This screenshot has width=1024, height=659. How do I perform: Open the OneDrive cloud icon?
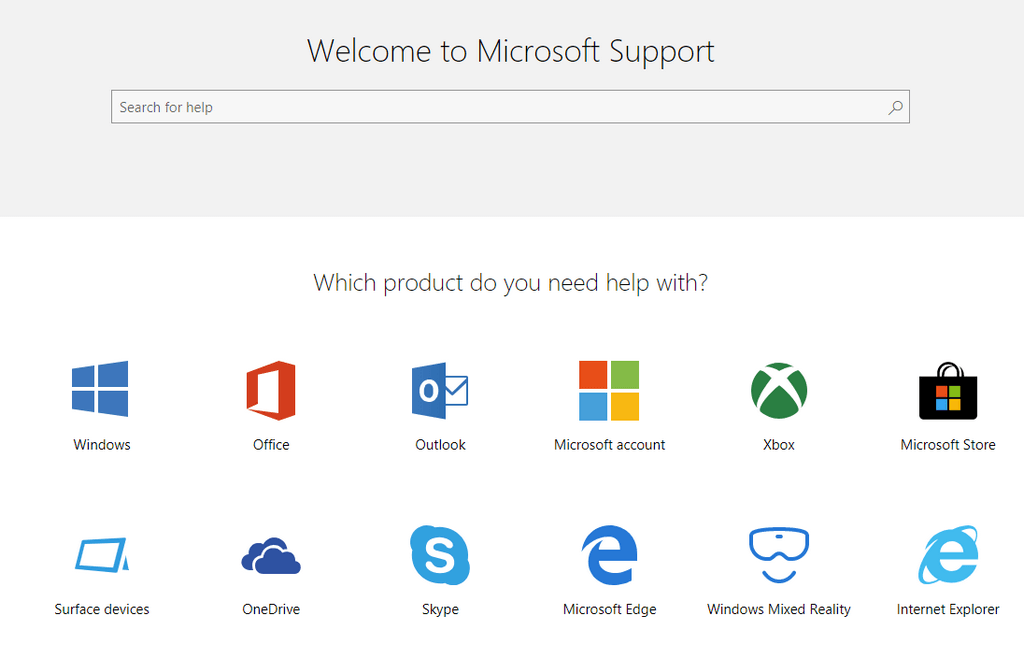[x=271, y=556]
